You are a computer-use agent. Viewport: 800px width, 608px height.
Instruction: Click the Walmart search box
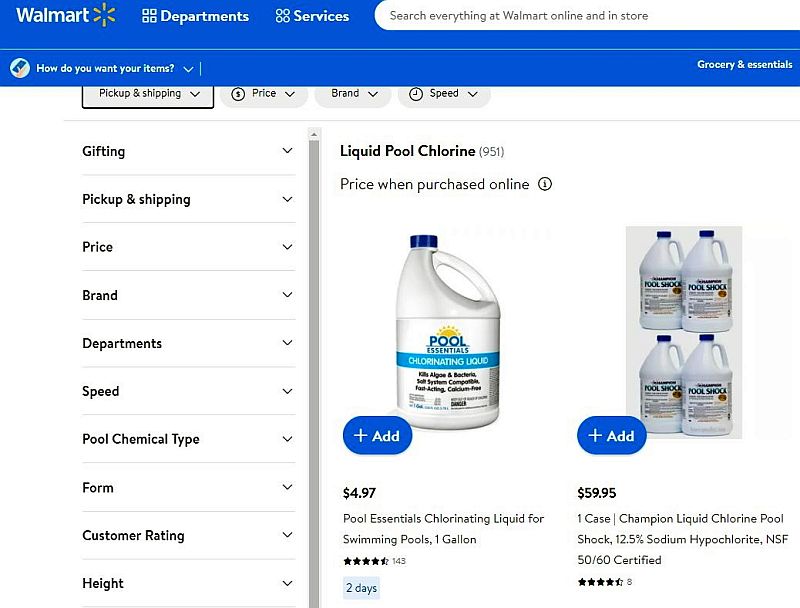point(587,16)
